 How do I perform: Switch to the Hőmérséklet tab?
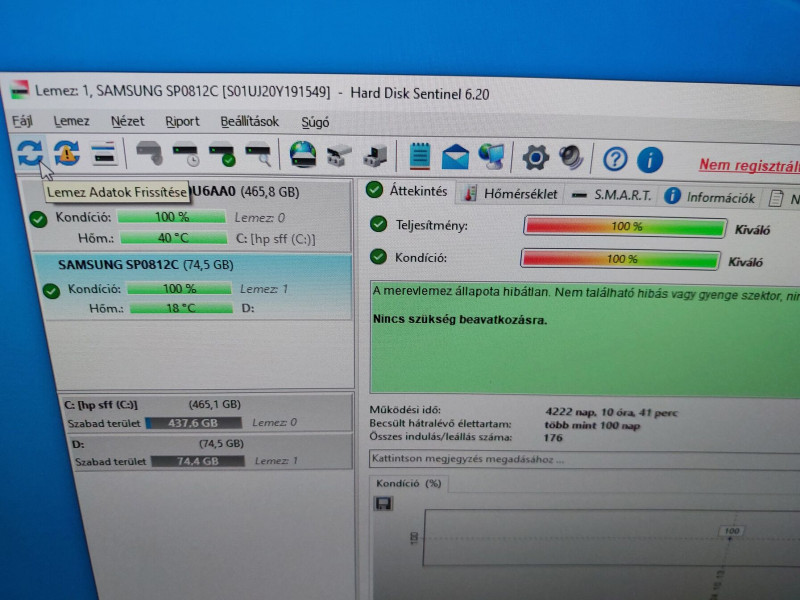coord(510,194)
